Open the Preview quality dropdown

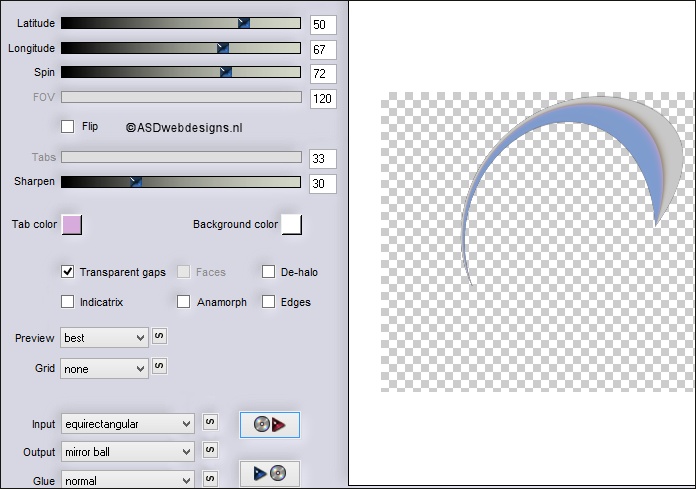point(104,338)
